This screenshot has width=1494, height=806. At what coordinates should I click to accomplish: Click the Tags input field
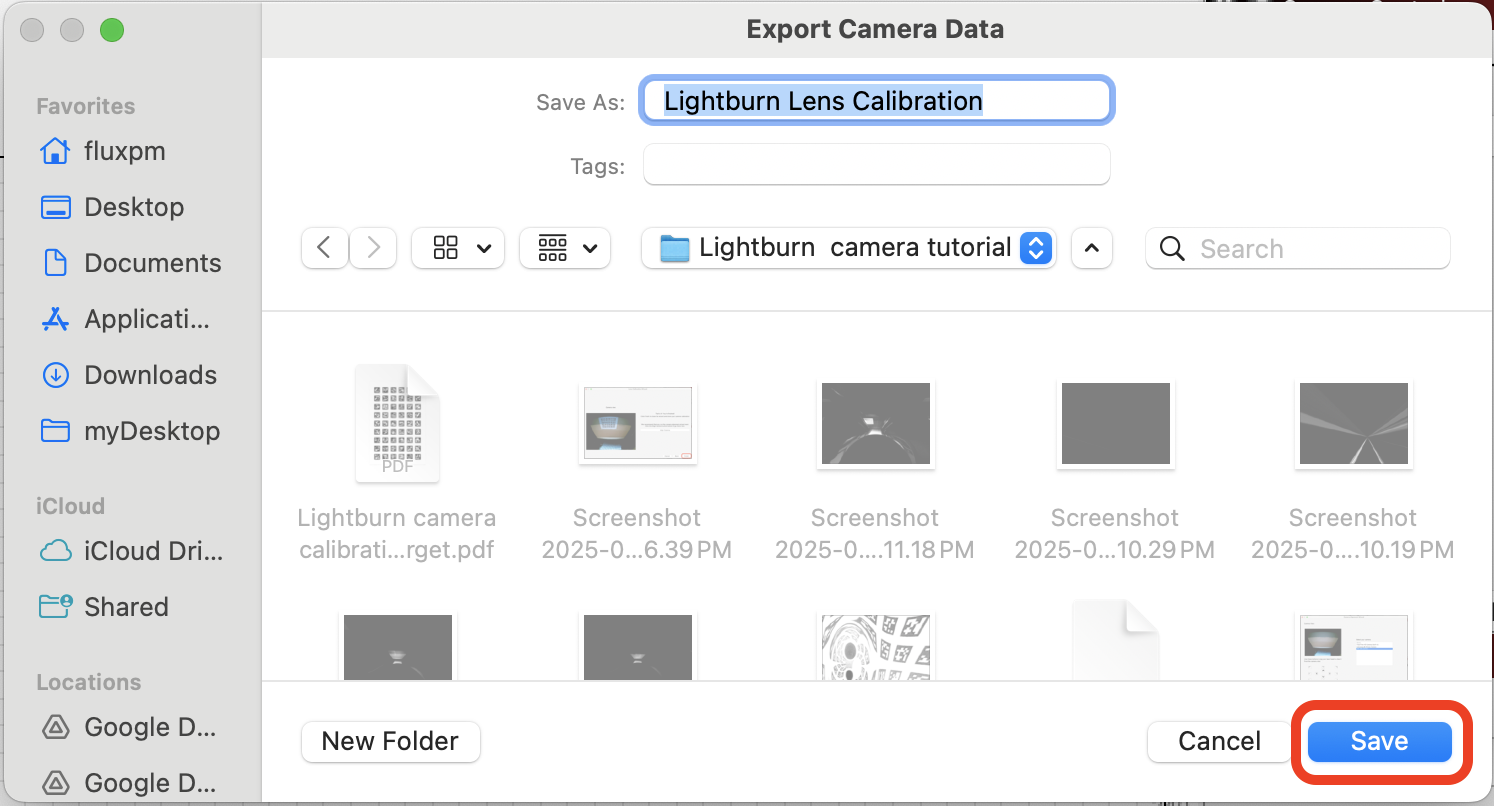pos(876,165)
